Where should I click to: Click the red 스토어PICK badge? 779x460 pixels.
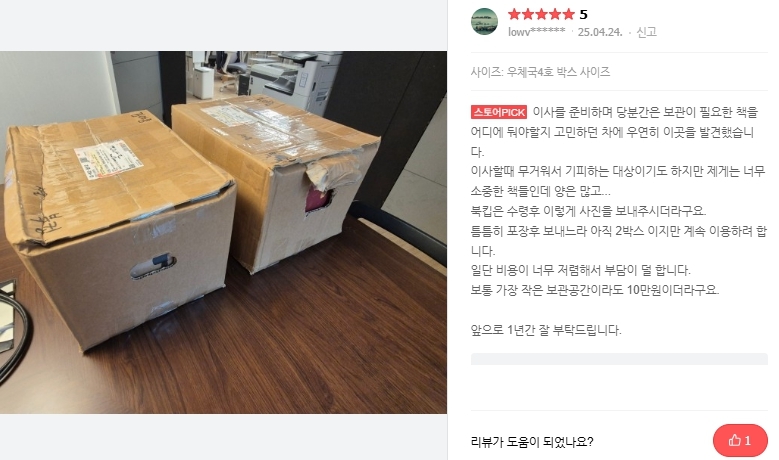coord(498,112)
